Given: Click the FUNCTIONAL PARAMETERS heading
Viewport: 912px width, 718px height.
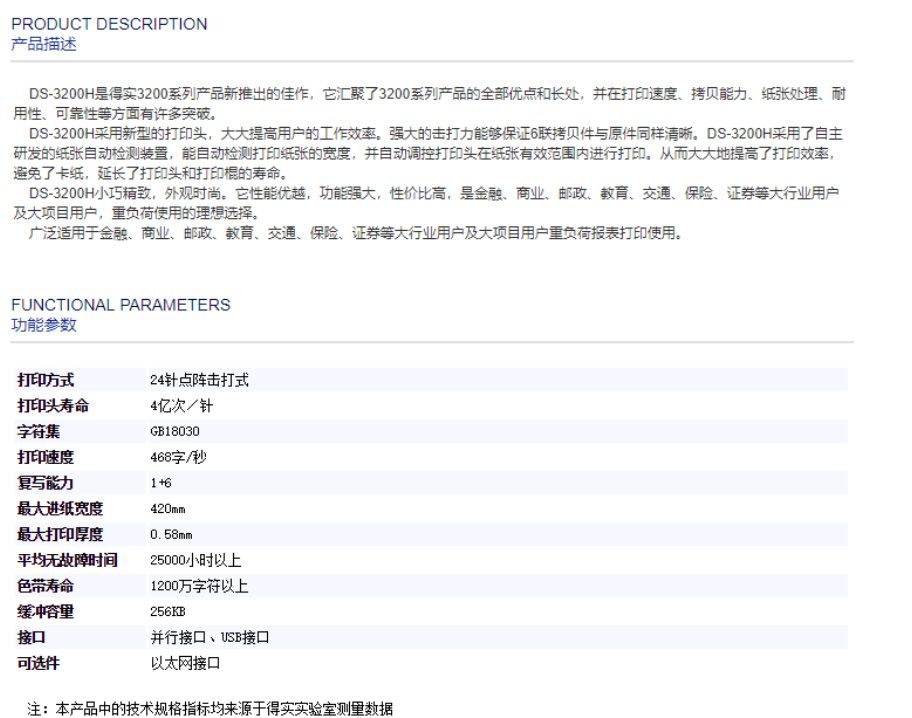Looking at the screenshot, I should [120, 305].
